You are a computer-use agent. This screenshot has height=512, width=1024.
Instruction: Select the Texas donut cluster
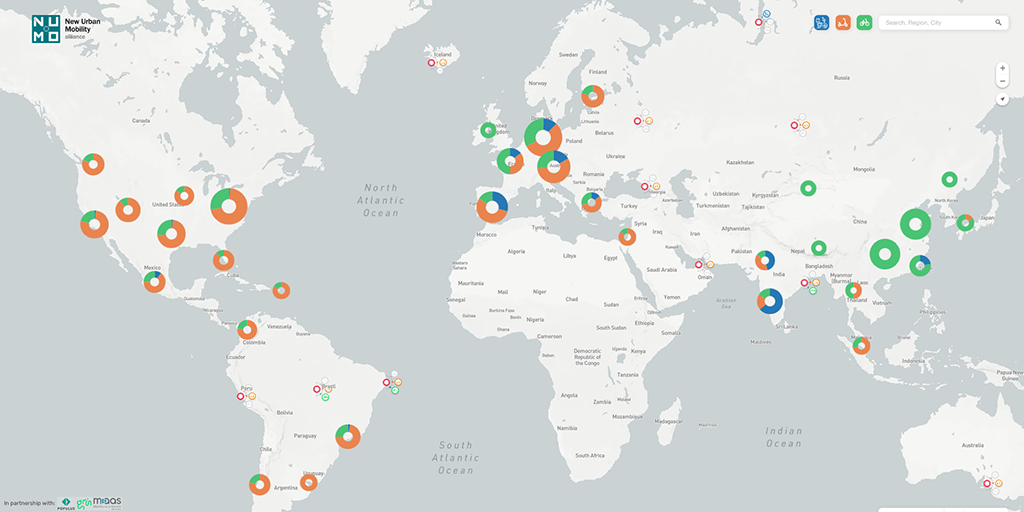coord(171,233)
